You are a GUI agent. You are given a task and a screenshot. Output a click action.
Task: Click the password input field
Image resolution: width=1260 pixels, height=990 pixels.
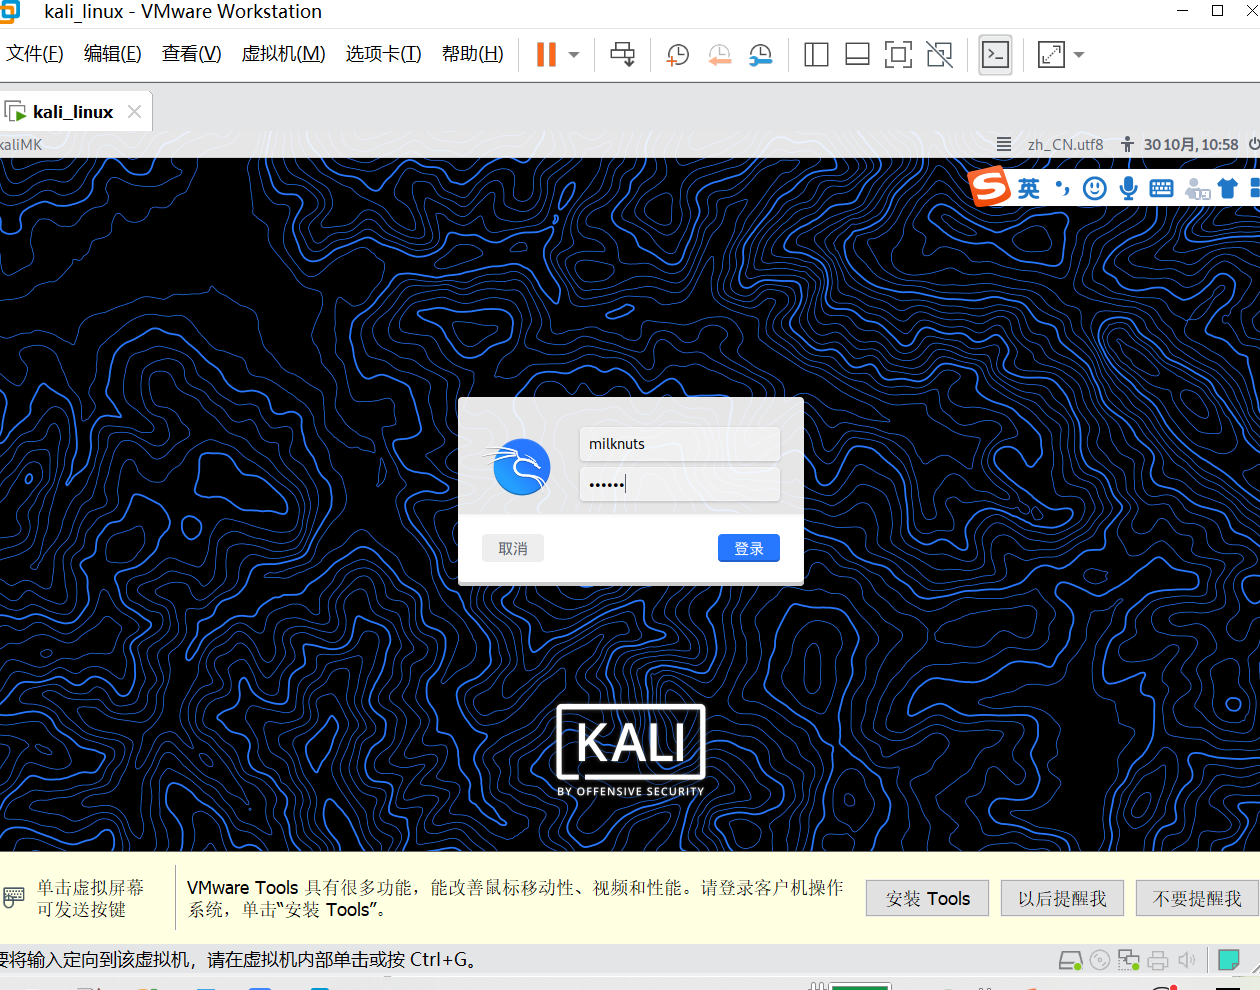click(x=679, y=485)
